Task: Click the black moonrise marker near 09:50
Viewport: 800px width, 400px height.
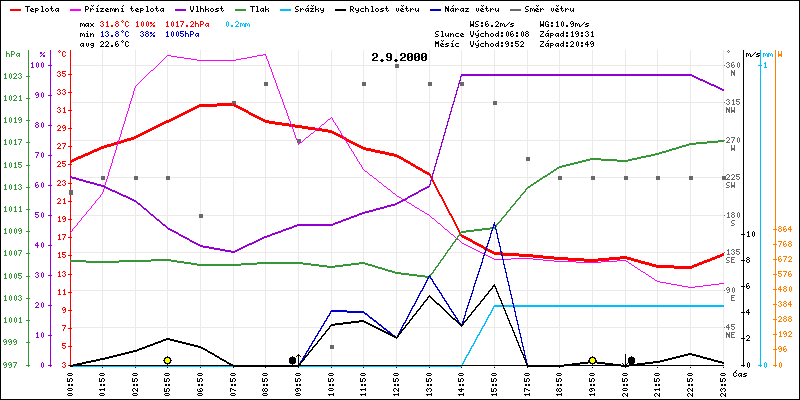Action: (x=293, y=360)
